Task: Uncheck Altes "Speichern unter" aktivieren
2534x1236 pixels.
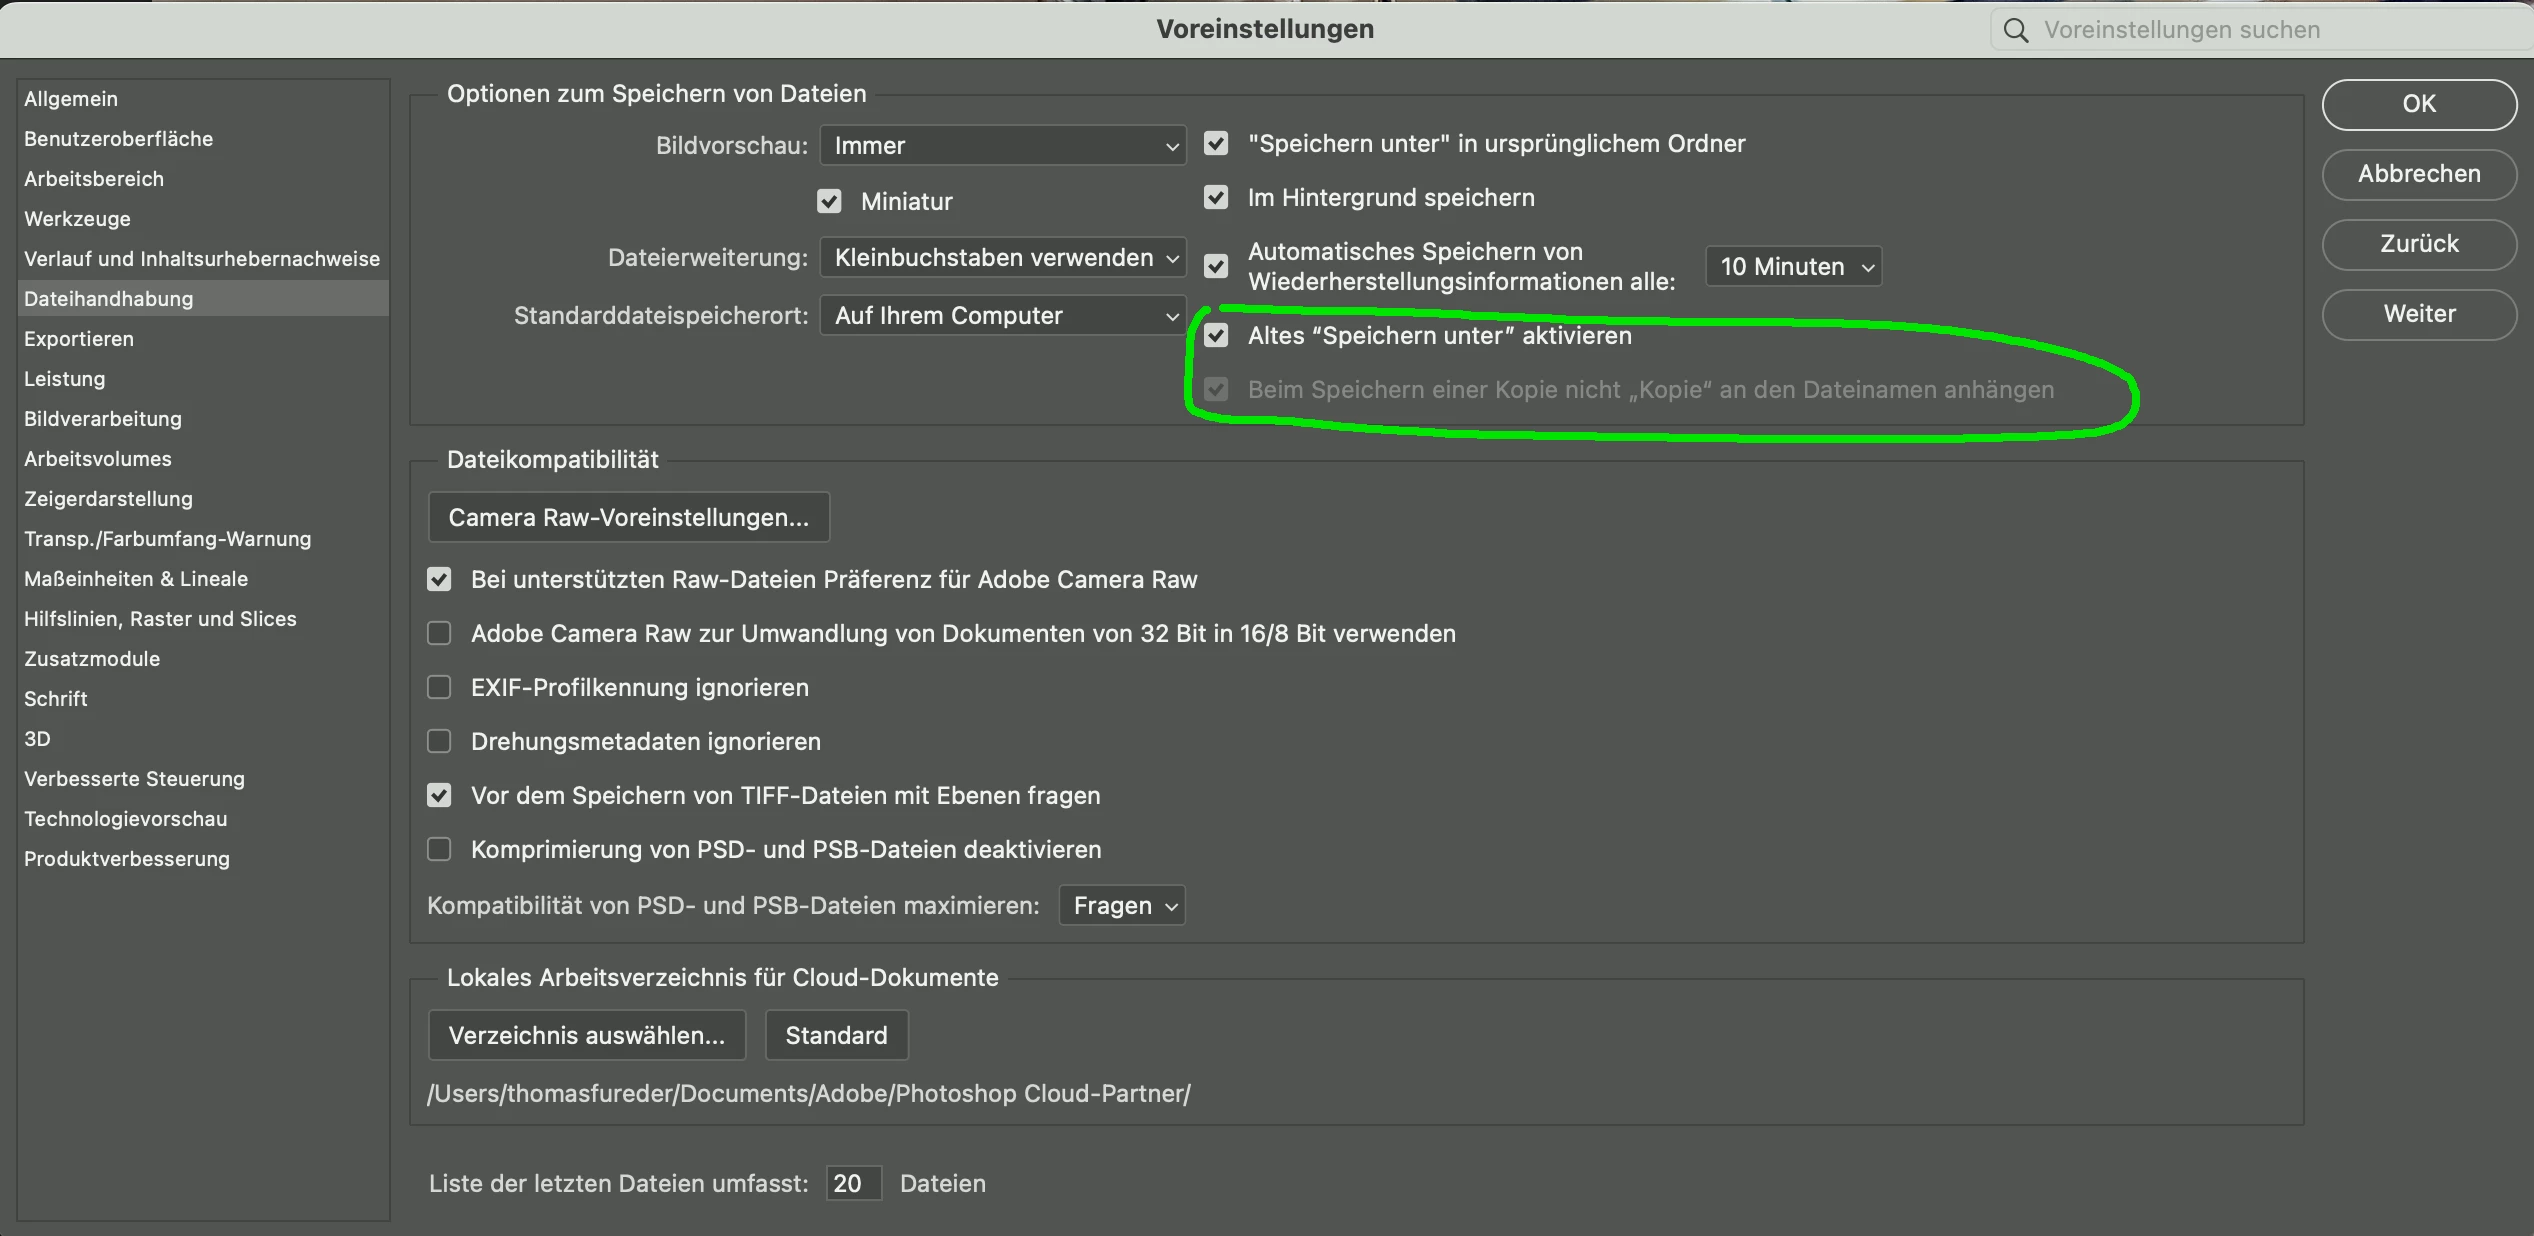Action: click(x=1216, y=336)
